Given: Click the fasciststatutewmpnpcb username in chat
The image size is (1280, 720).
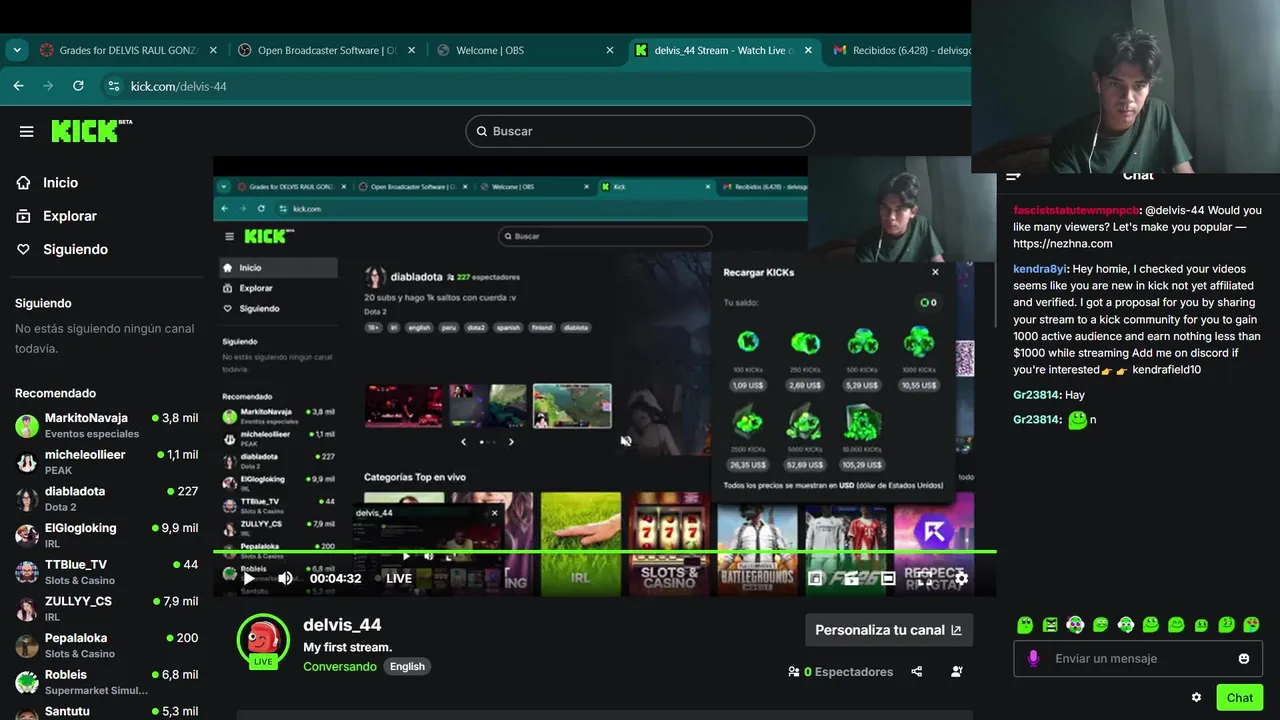Looking at the screenshot, I should (x=1075, y=210).
